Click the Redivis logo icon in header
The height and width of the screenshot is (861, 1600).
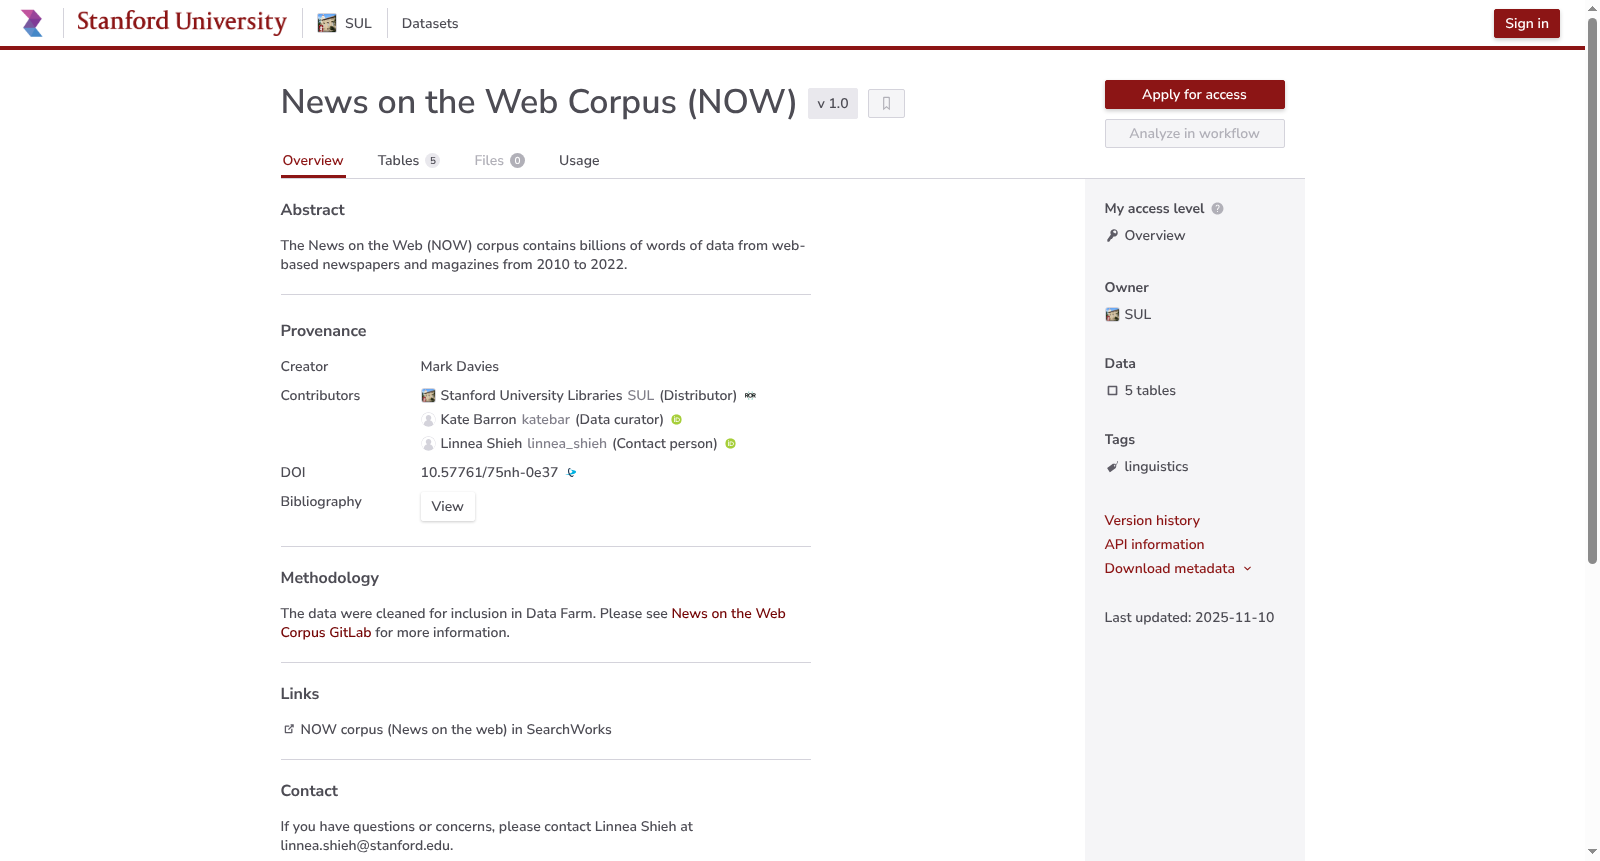pos(32,23)
